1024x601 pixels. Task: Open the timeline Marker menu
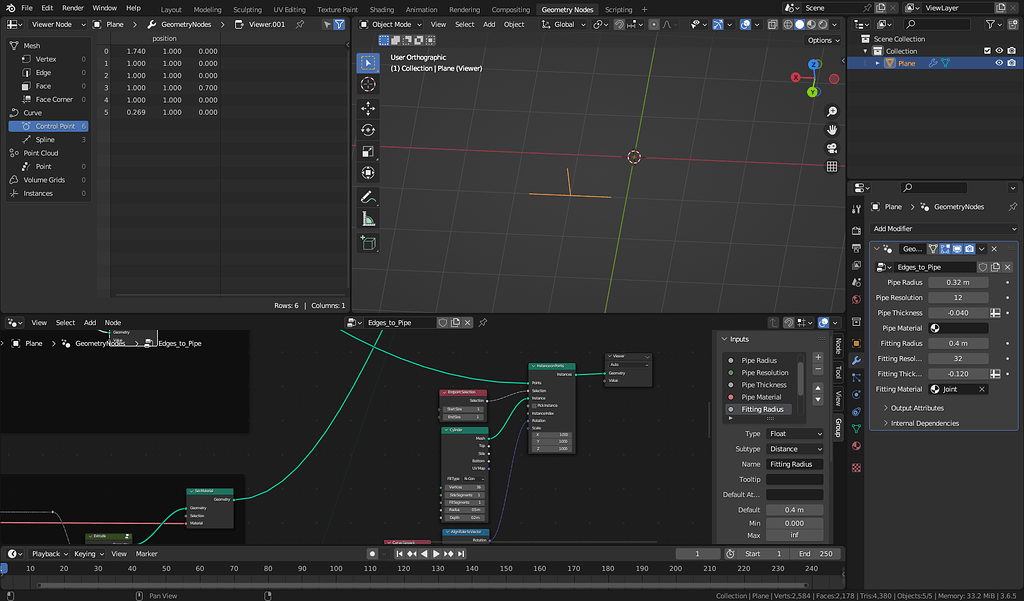[146, 553]
